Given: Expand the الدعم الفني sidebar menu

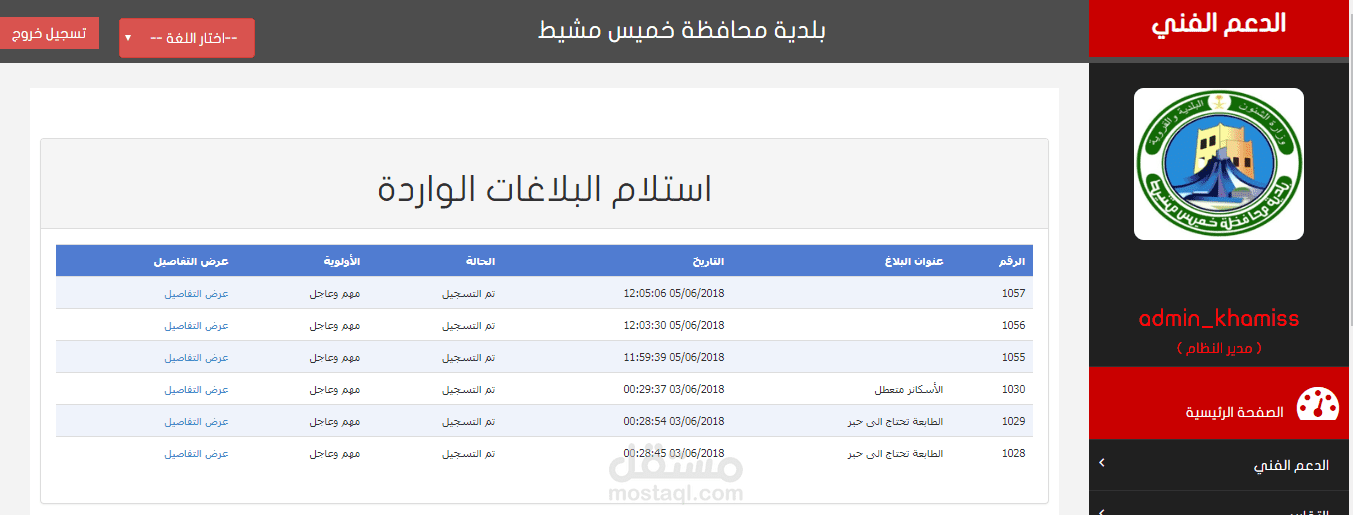Looking at the screenshot, I should click(x=1219, y=466).
